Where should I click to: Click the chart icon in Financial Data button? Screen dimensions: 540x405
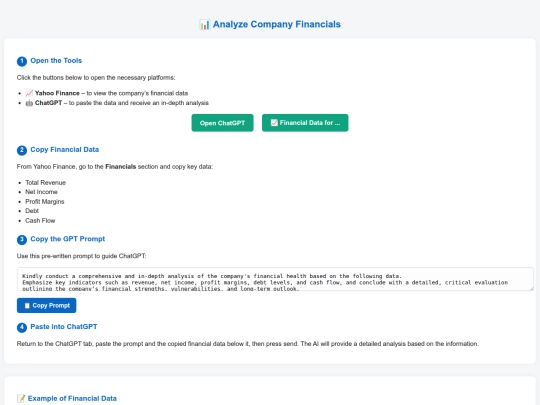pyautogui.click(x=274, y=123)
